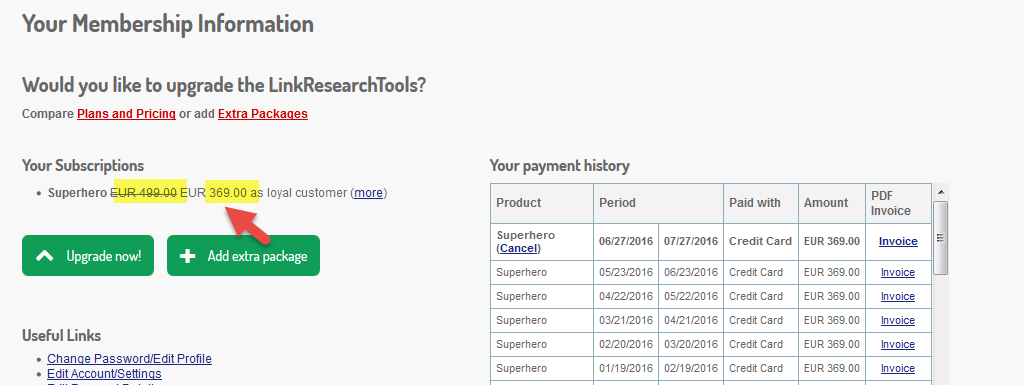Screen dimensions: 1024x385
Task: Select the PDF Invoice column header
Action: (x=898, y=203)
